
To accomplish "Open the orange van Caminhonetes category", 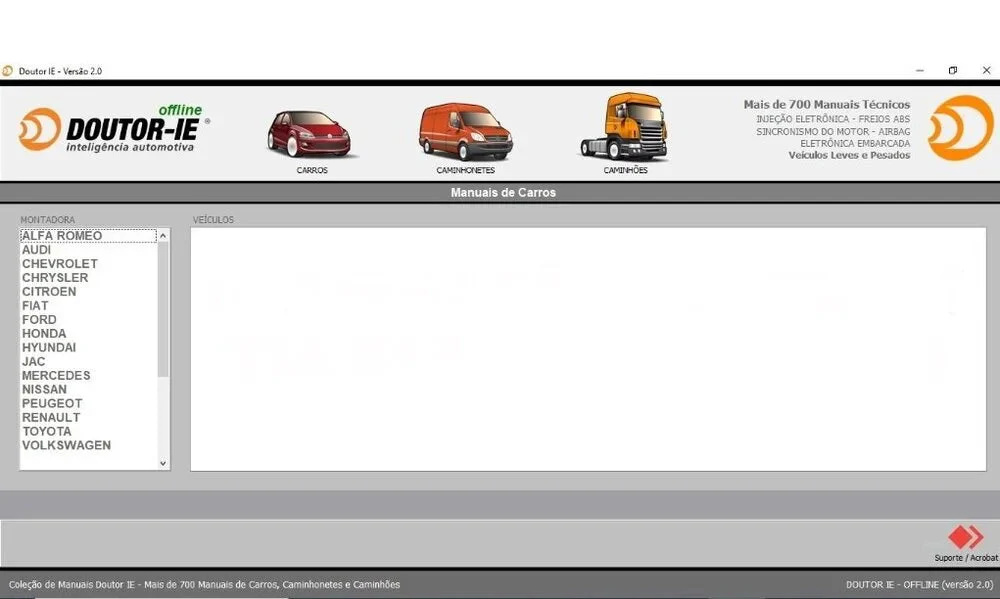I will tap(465, 131).
